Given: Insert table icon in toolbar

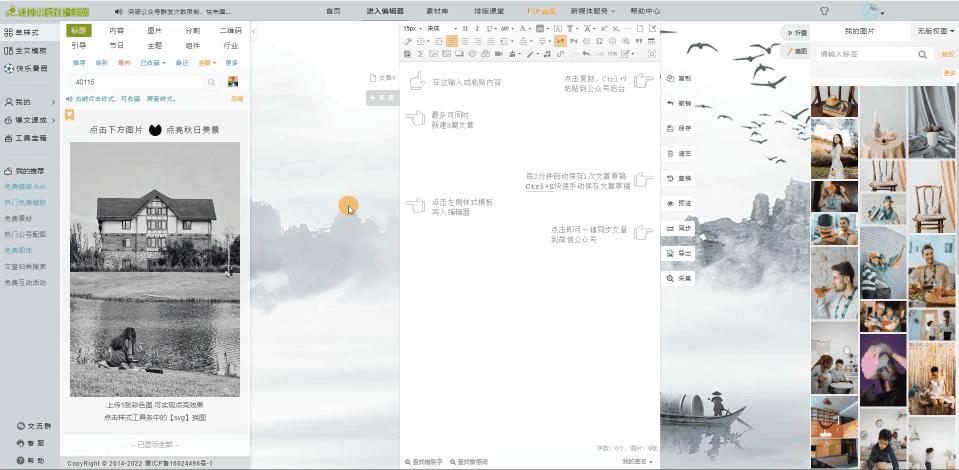Looking at the screenshot, I should [x=651, y=42].
